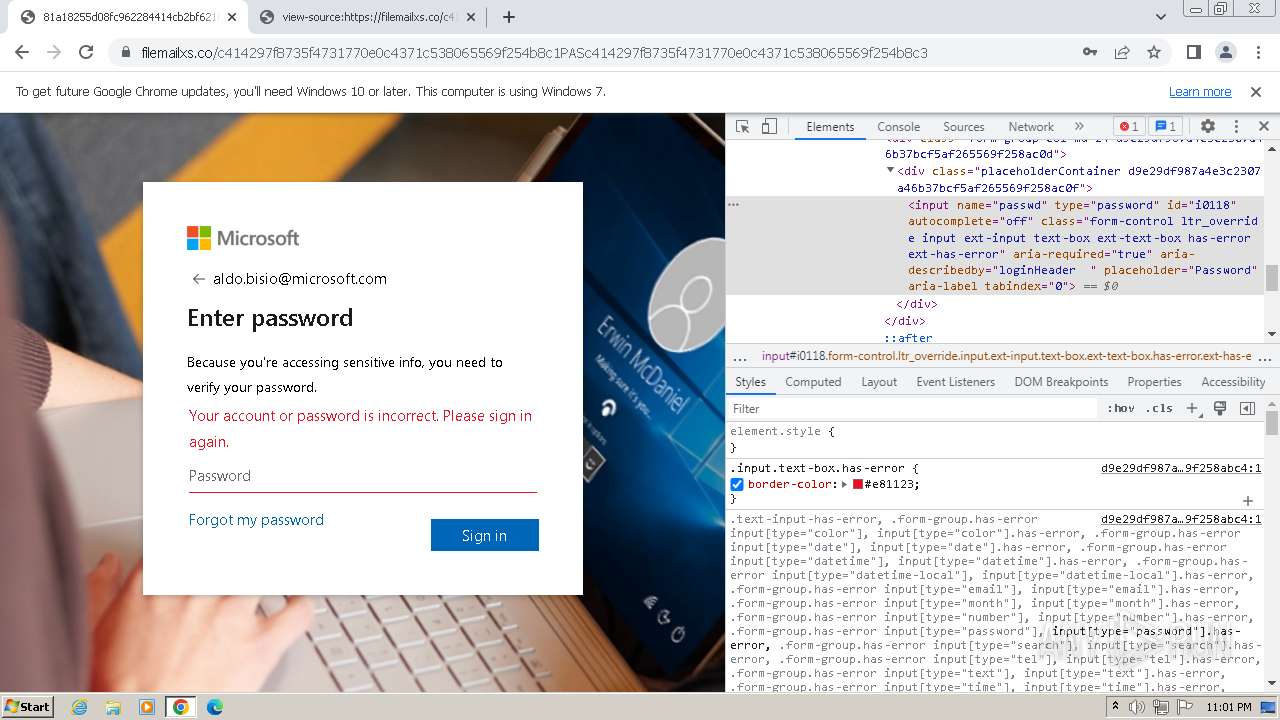Open the Accessibility tab
The width and height of the screenshot is (1280, 720).
(x=1233, y=382)
